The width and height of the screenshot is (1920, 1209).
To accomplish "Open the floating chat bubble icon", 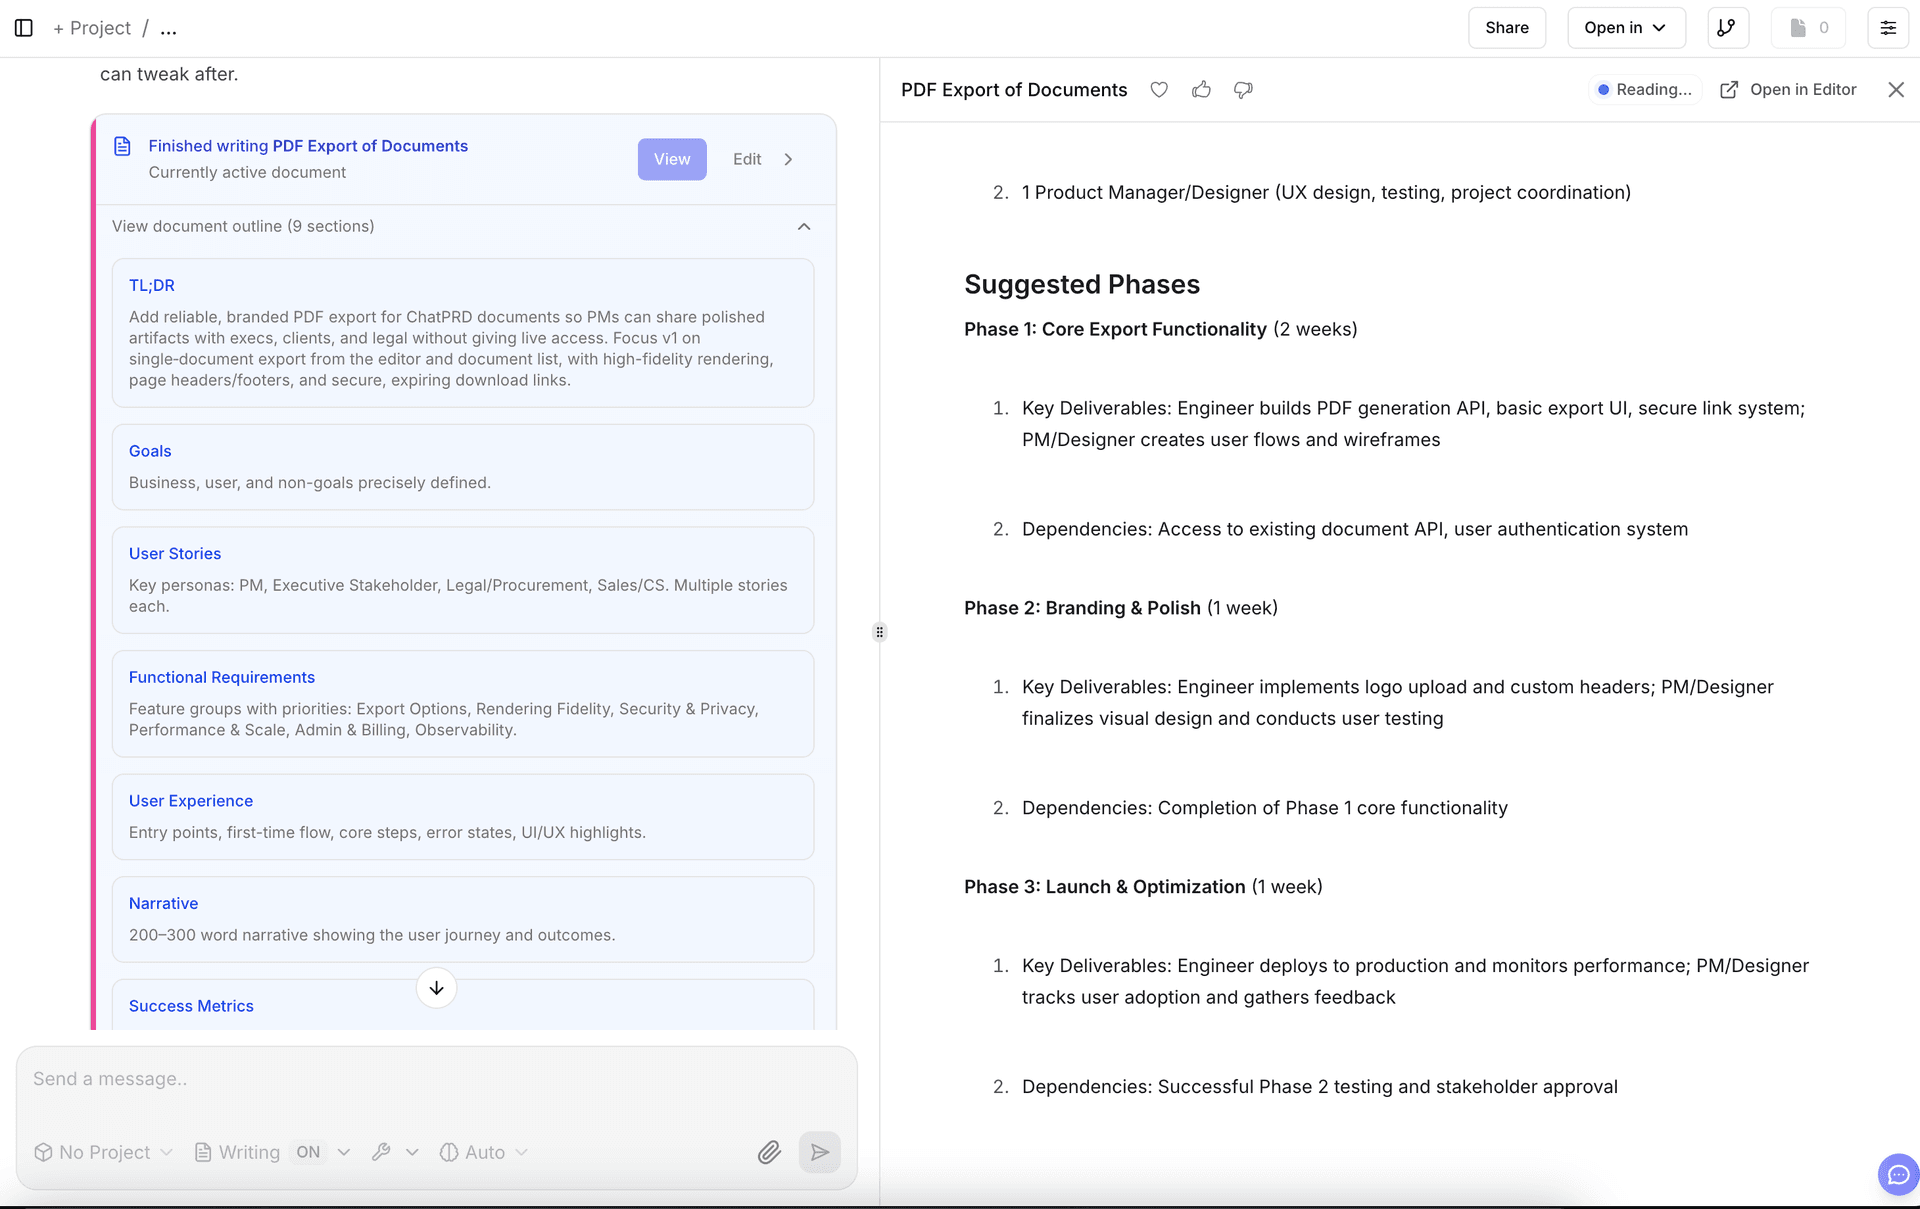I will [x=1897, y=1175].
